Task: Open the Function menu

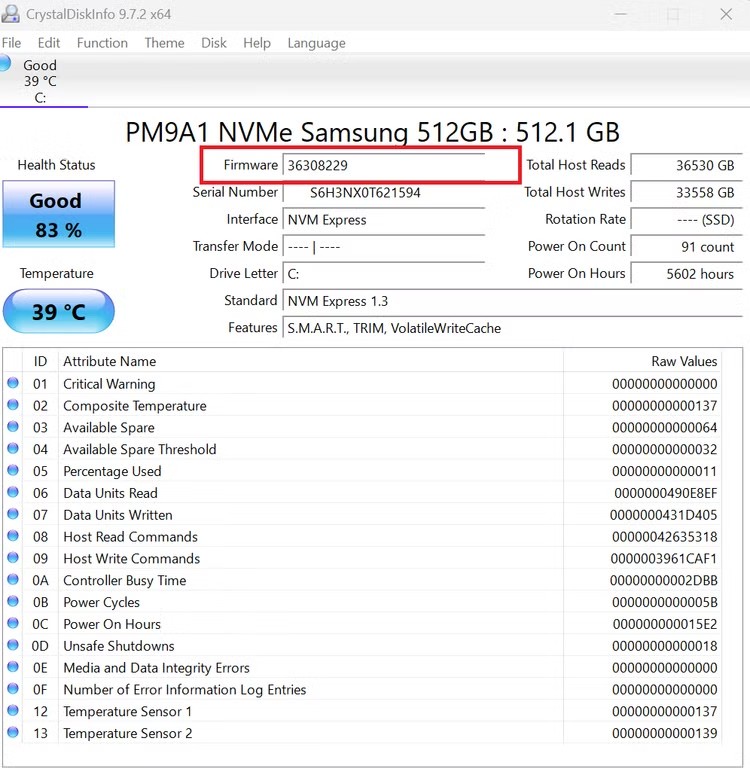Action: 102,43
